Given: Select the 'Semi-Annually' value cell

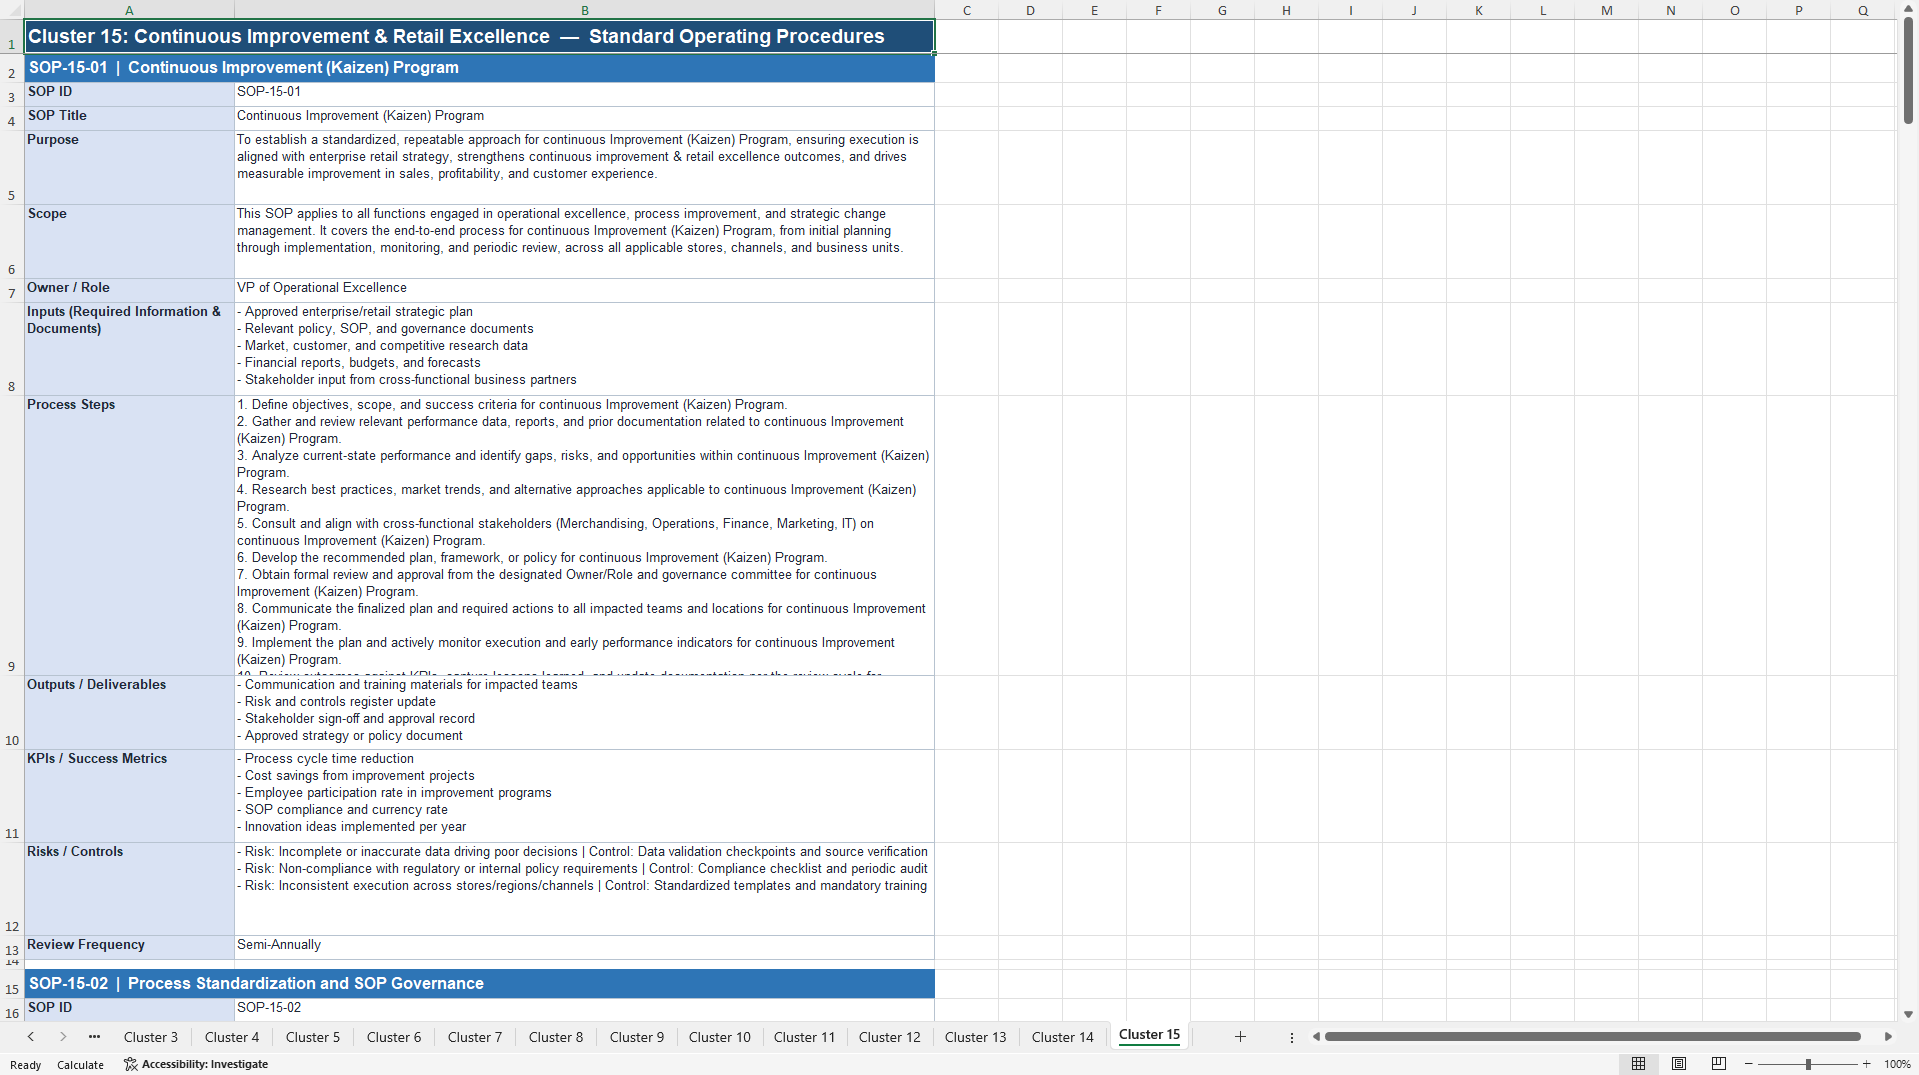Looking at the screenshot, I should pos(584,947).
